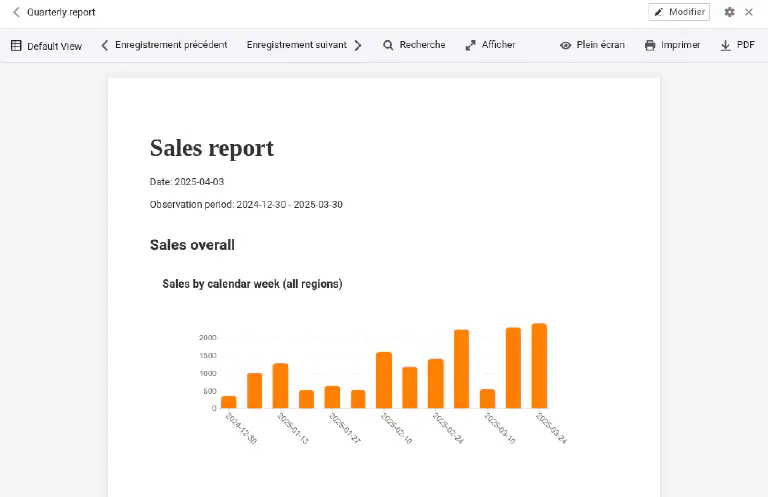Click the bar above the 2024-12-30 label
Viewport: 768px width, 497px height.
229,402
